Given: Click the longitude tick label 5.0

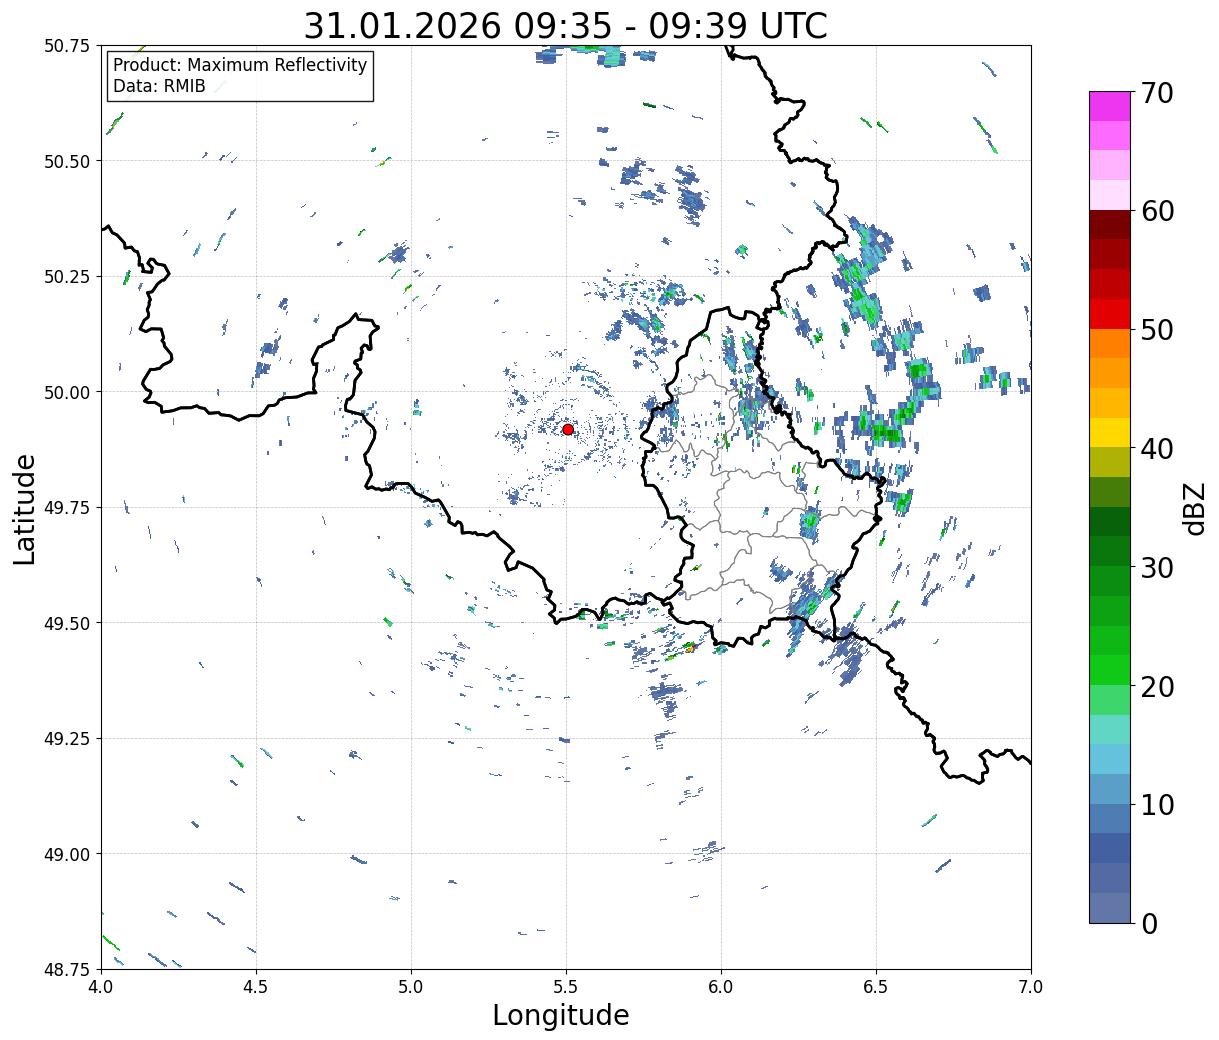Looking at the screenshot, I should 411,986.
